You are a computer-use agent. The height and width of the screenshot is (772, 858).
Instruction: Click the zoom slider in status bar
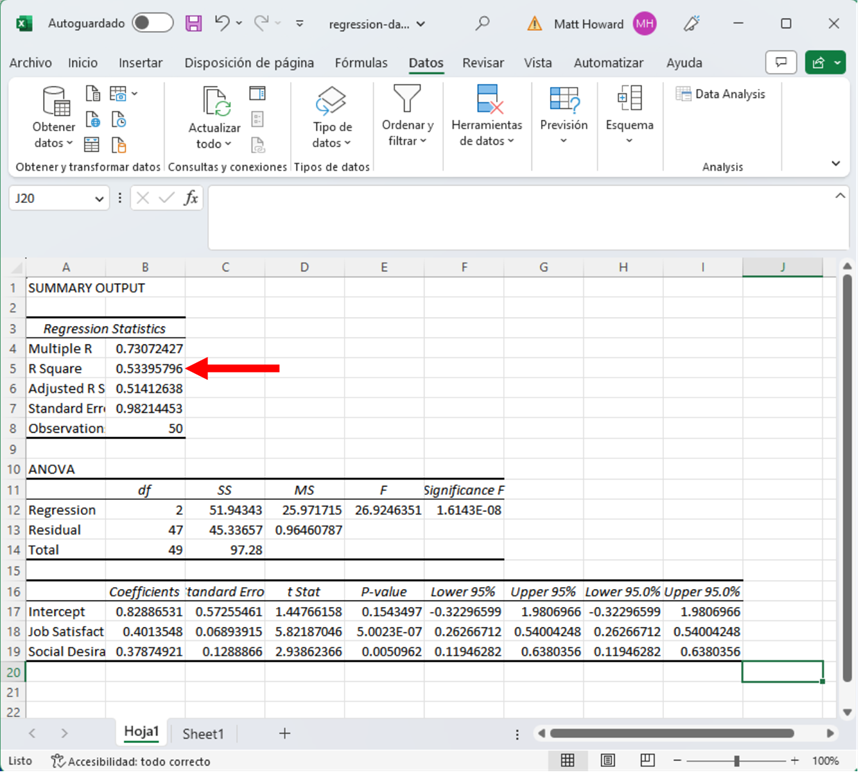click(736, 761)
